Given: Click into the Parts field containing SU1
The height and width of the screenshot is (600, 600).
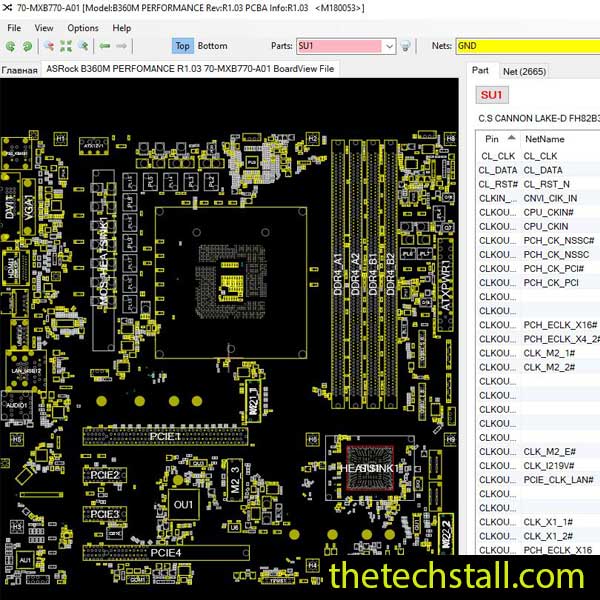Looking at the screenshot, I should pyautogui.click(x=339, y=46).
